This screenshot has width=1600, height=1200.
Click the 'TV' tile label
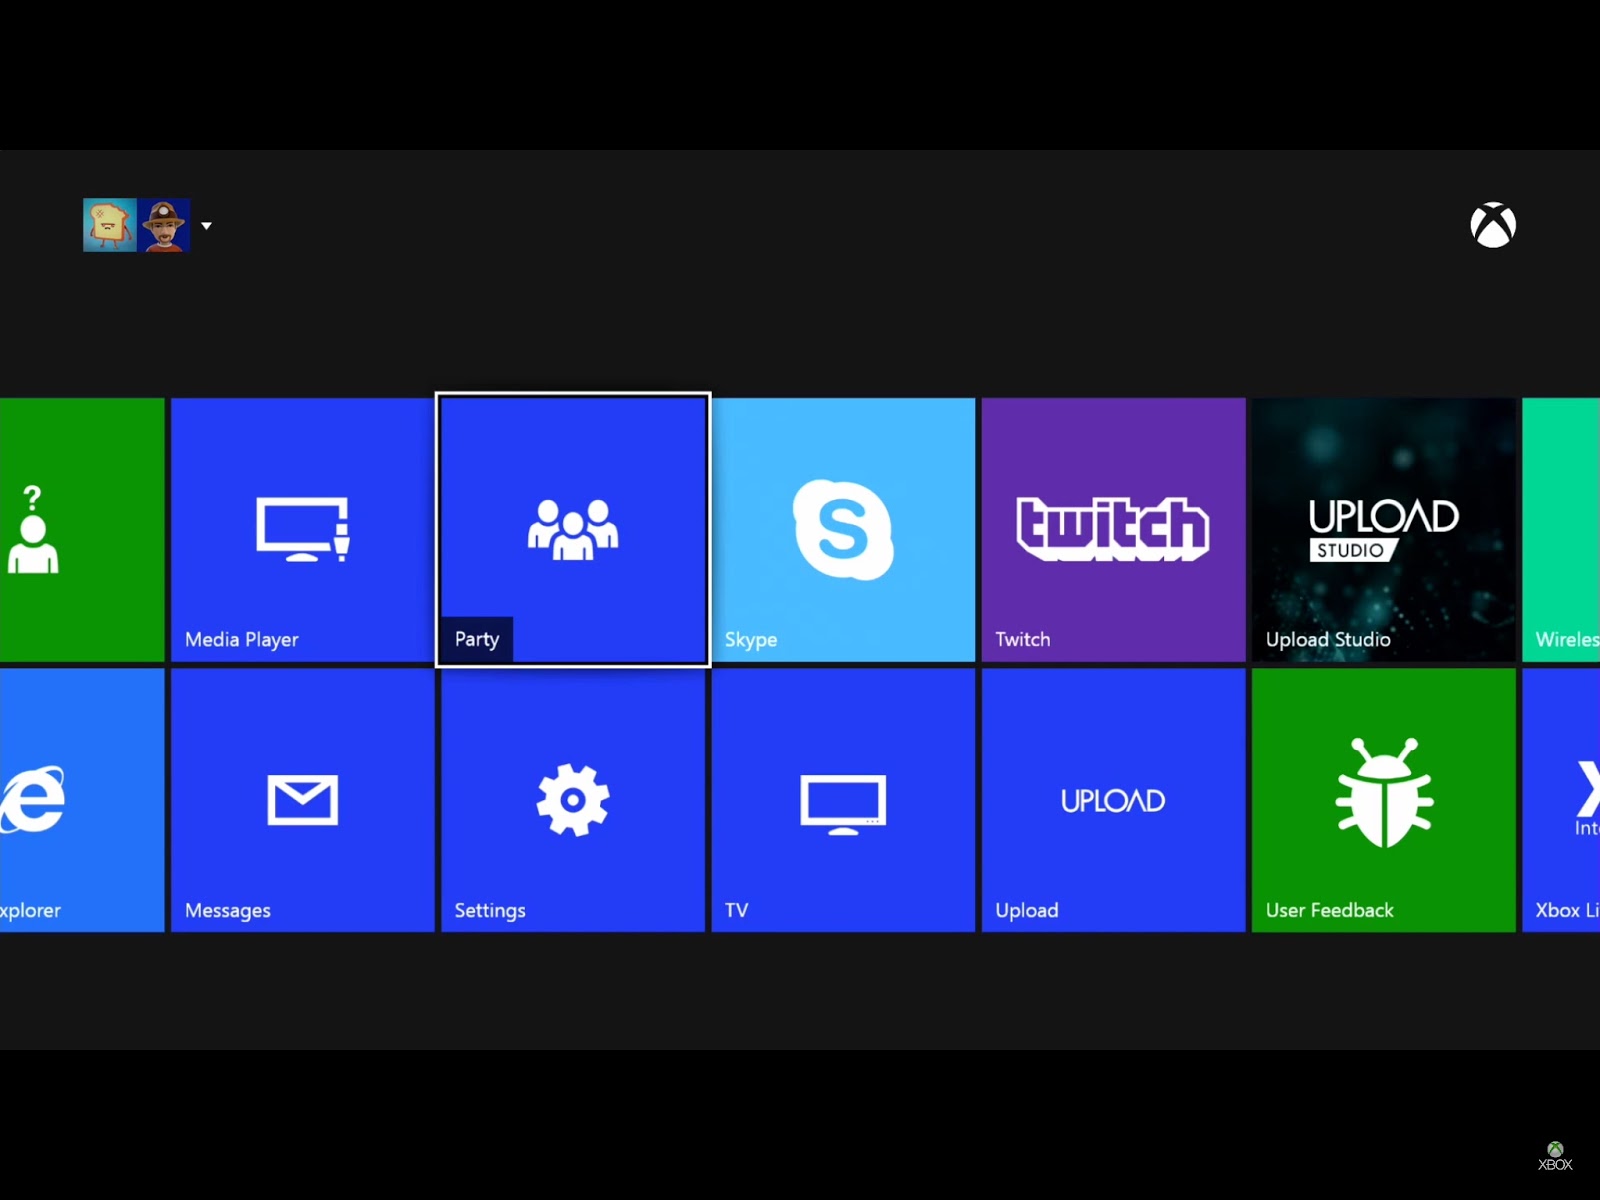pos(737,911)
